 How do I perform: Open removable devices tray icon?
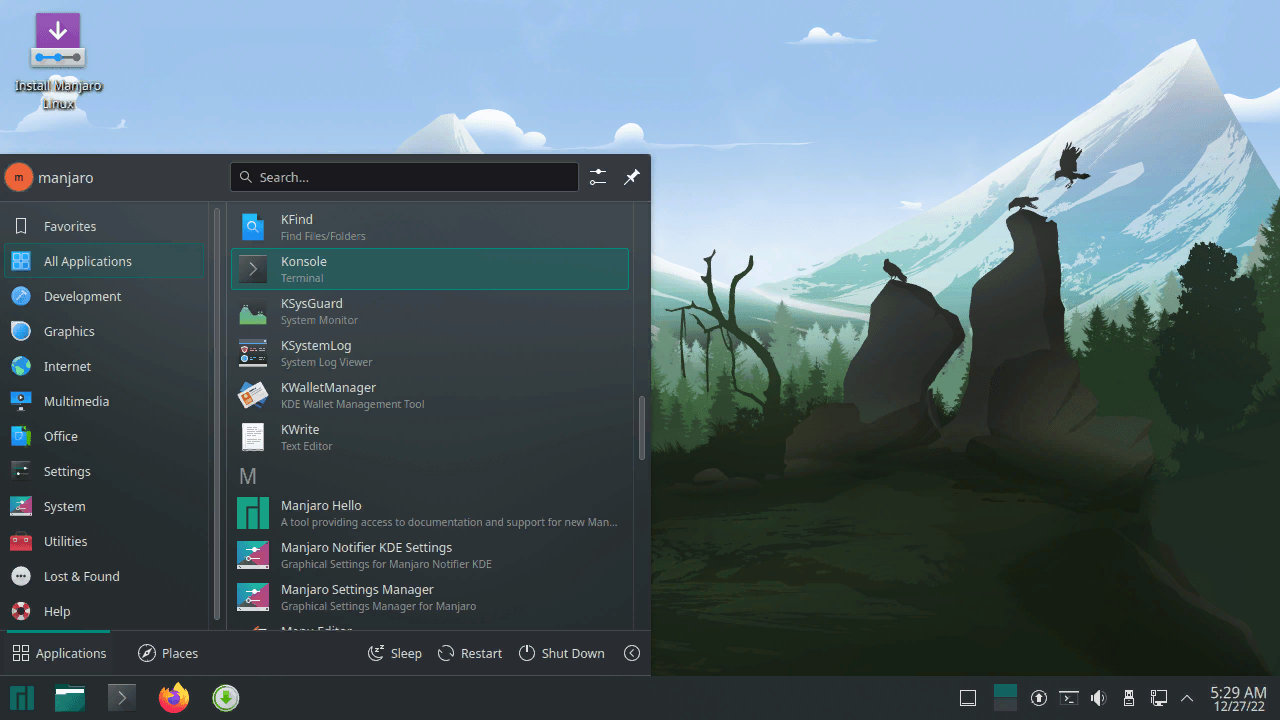click(x=1128, y=698)
